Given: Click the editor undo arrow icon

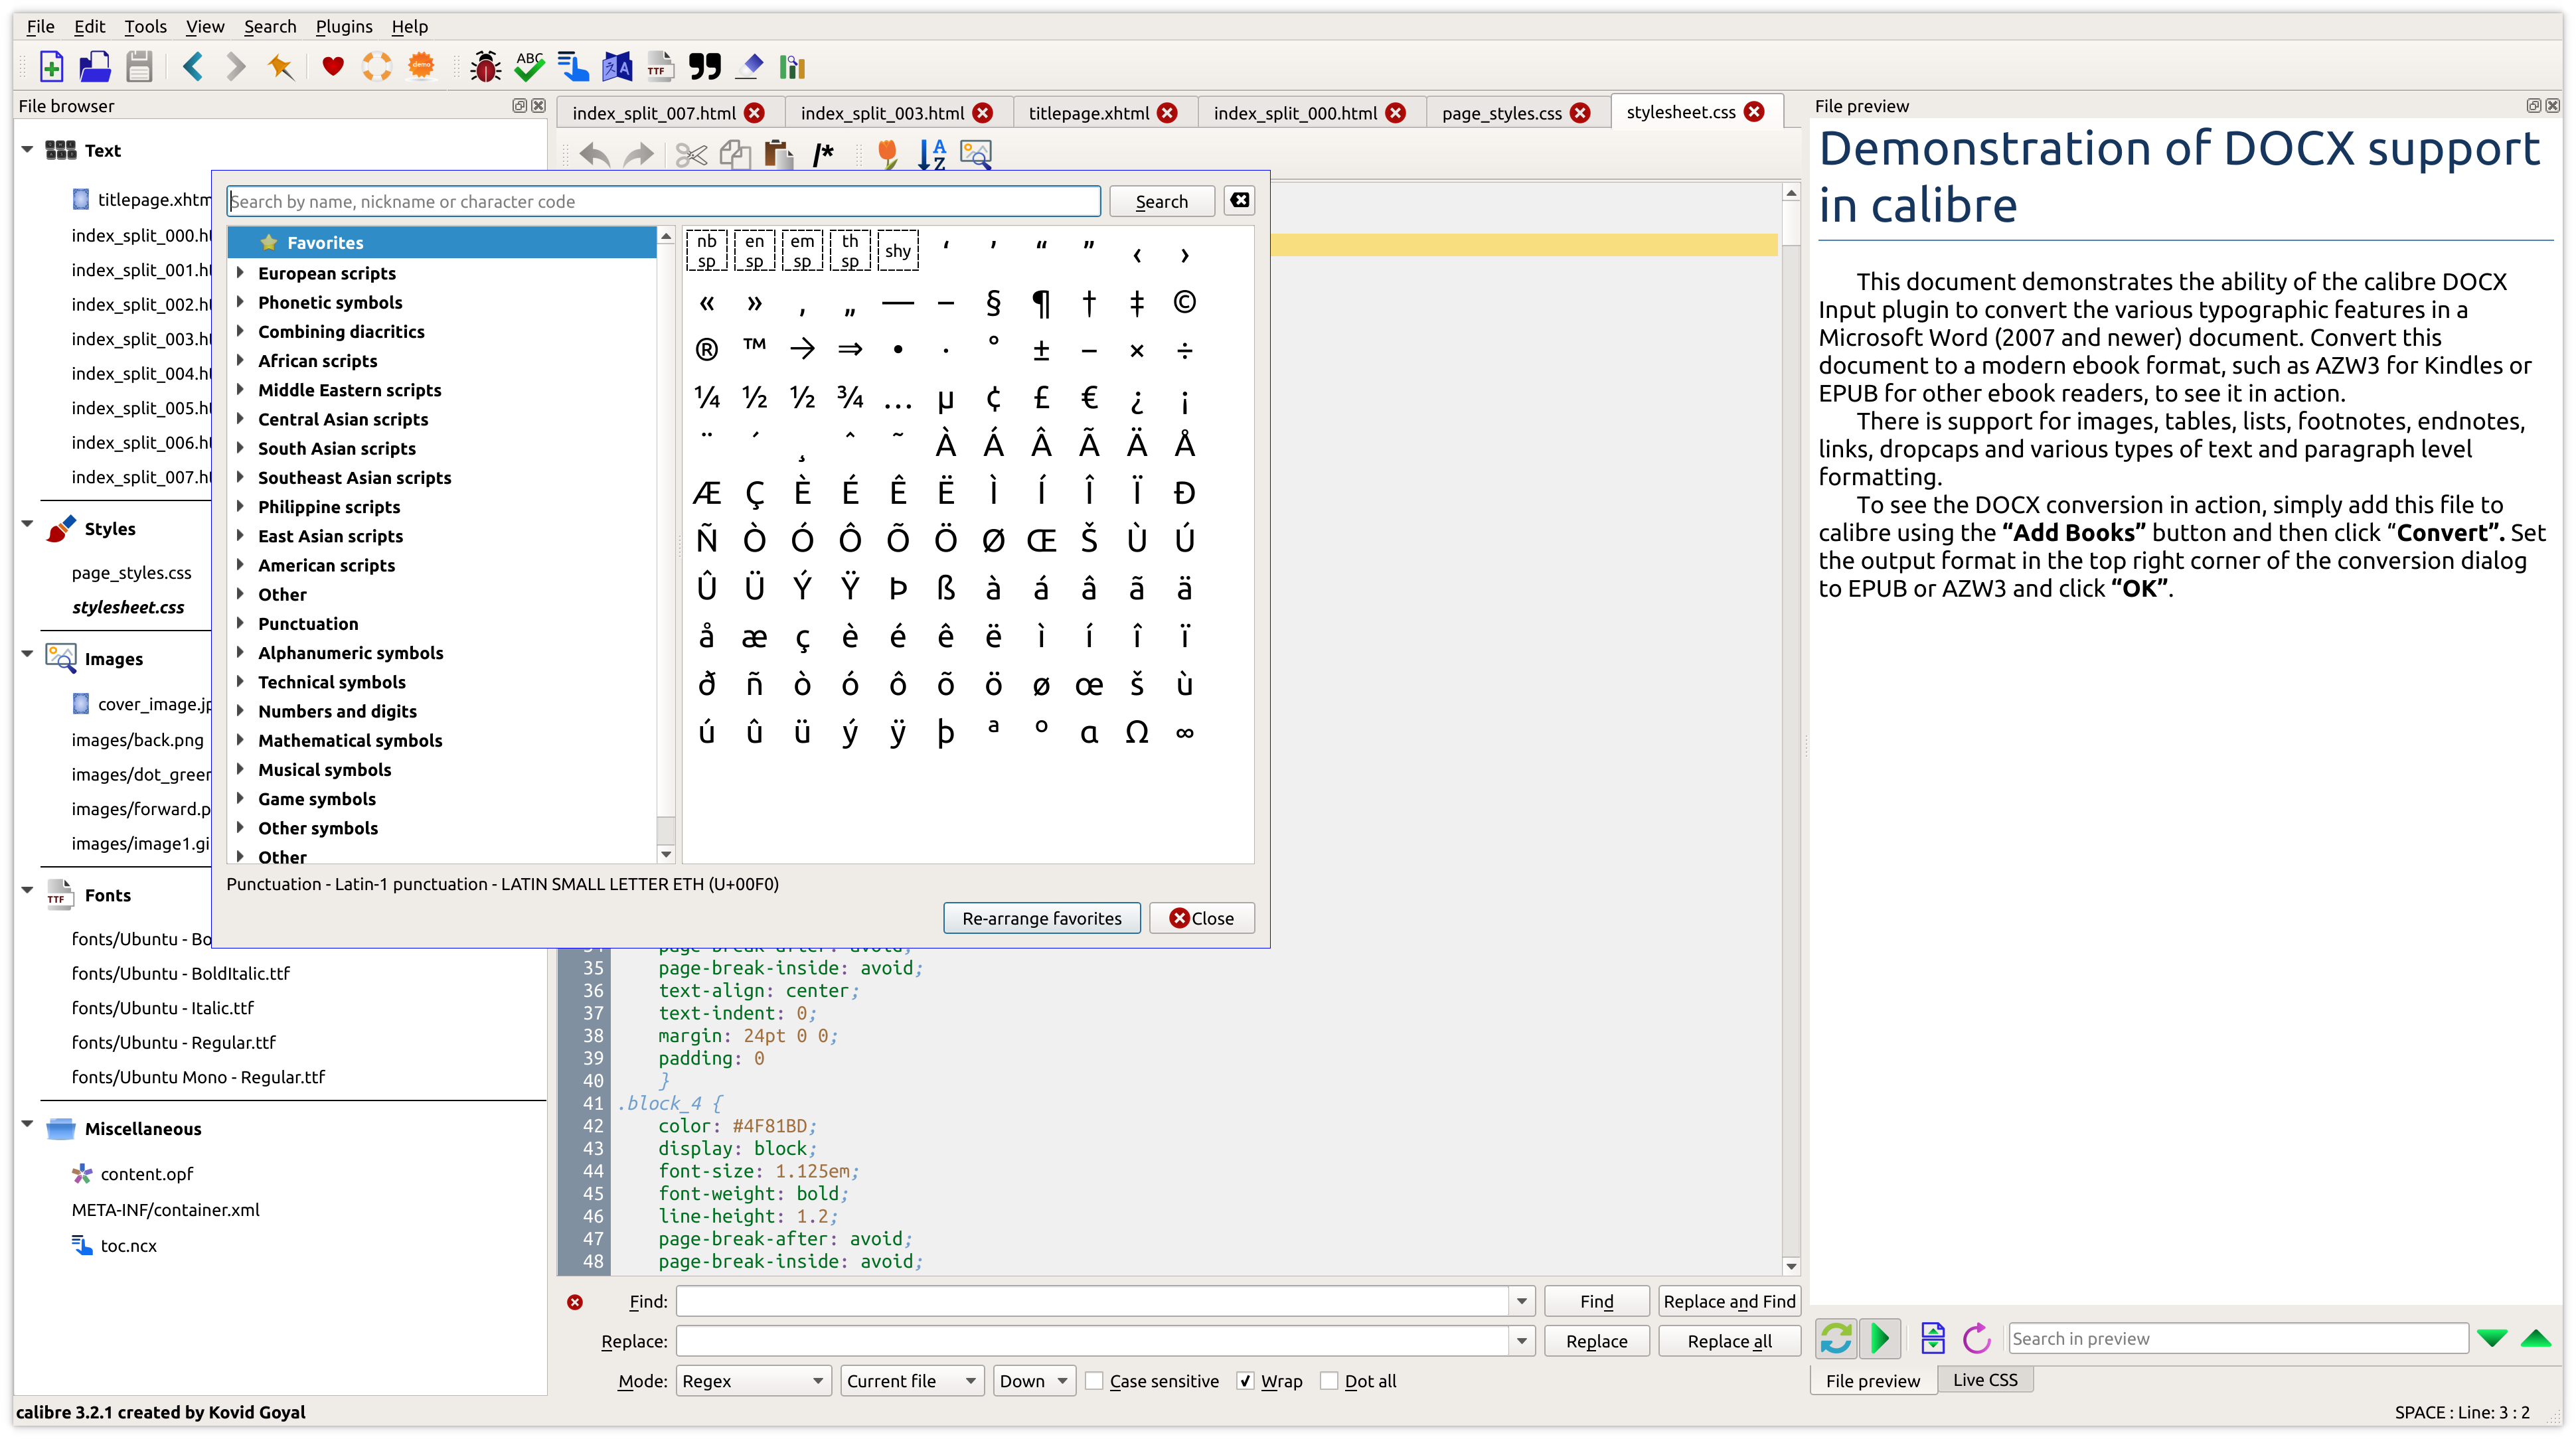Looking at the screenshot, I should (x=594, y=154).
